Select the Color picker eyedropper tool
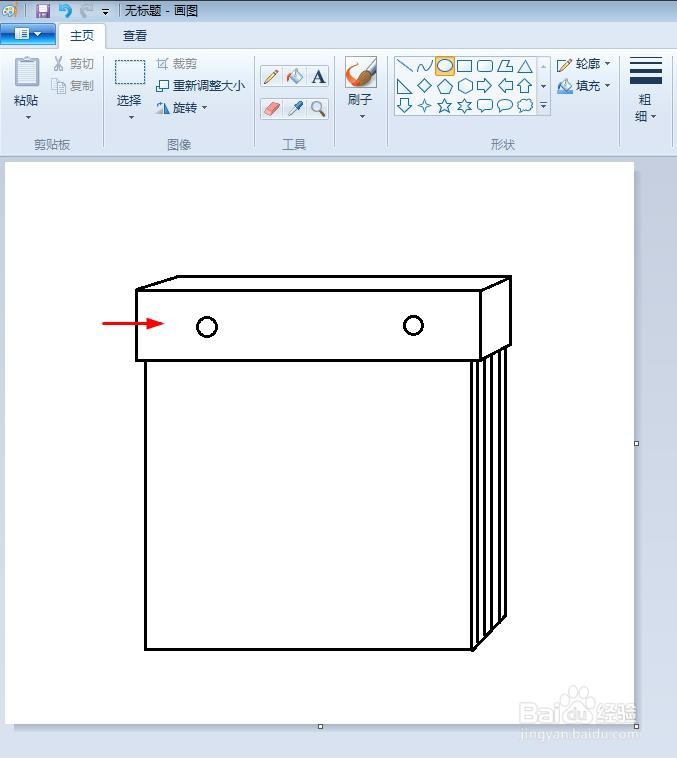 click(294, 108)
